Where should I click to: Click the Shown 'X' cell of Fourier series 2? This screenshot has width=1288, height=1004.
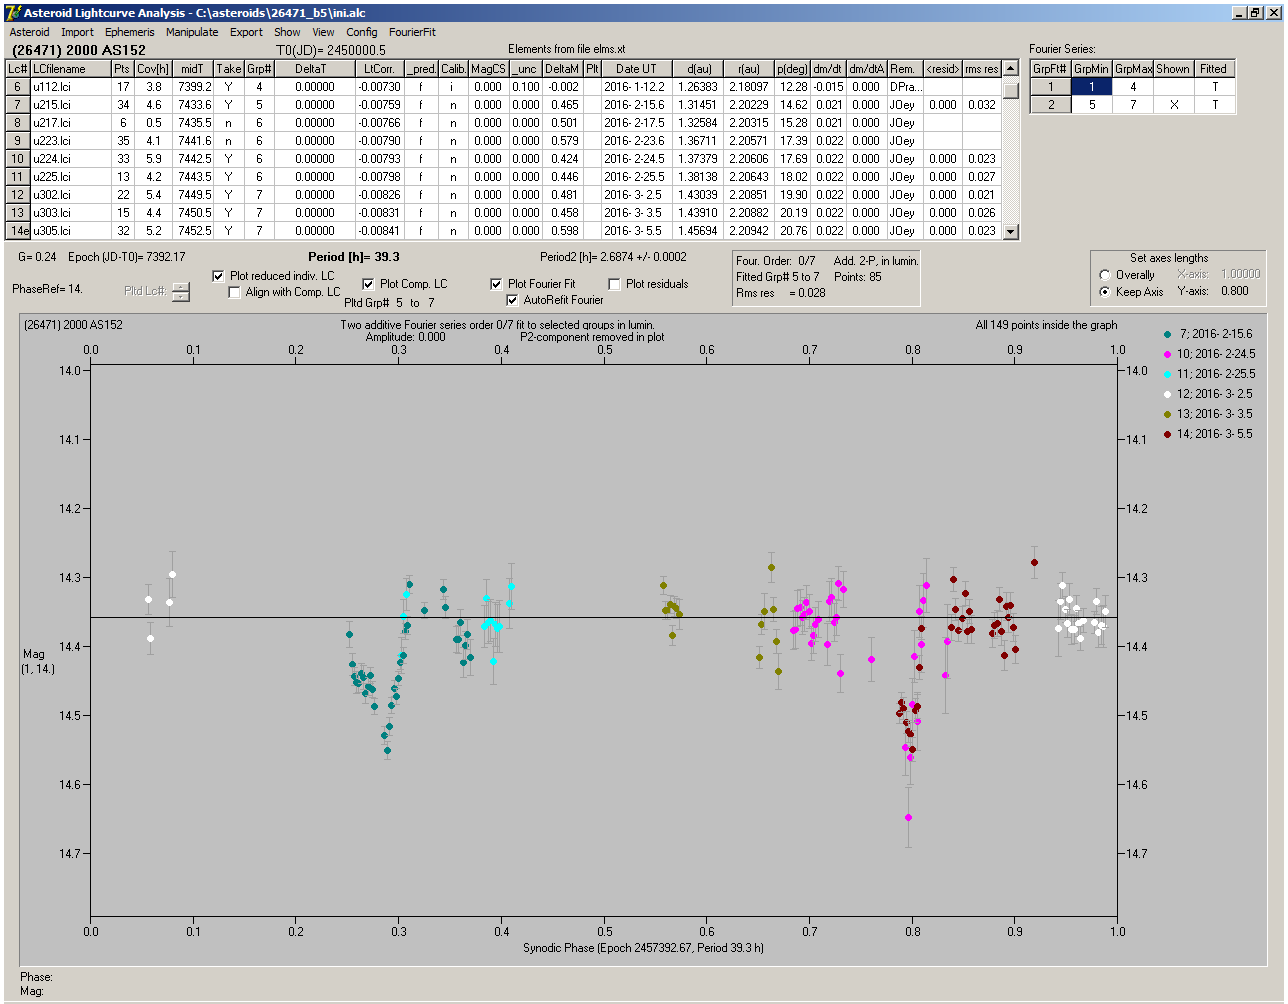(x=1173, y=105)
